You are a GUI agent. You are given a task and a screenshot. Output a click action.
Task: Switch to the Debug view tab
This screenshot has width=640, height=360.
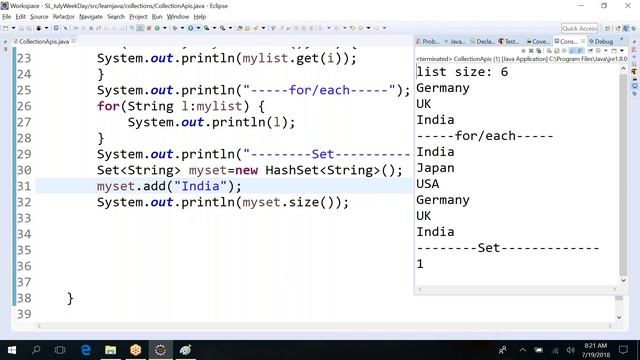601,42
